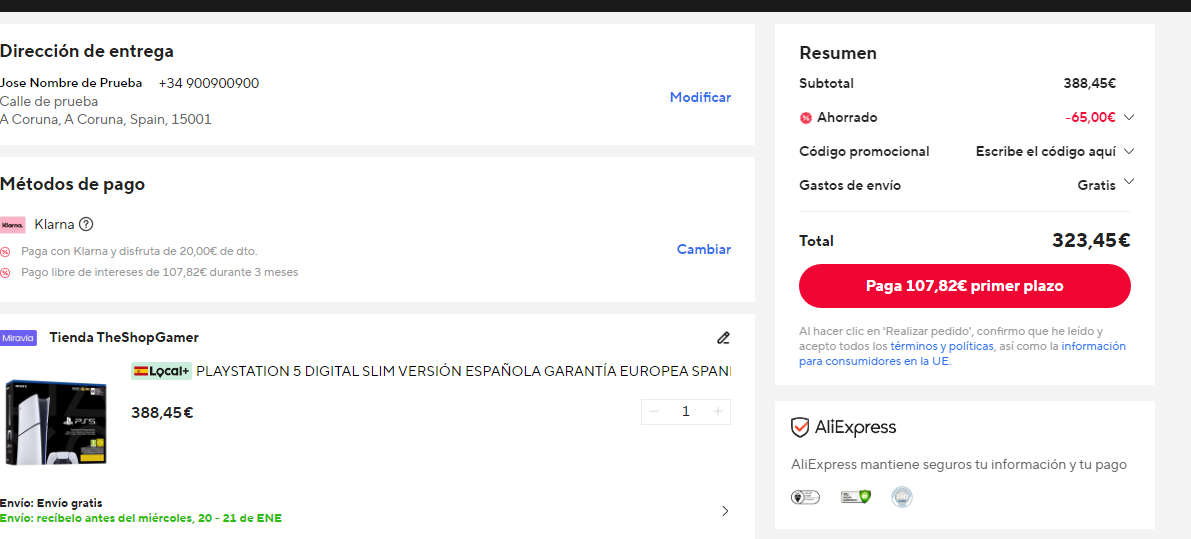The image size is (1191, 539).
Task: Click the AliExpress mantiene seguros tu información text
Action: (x=959, y=465)
